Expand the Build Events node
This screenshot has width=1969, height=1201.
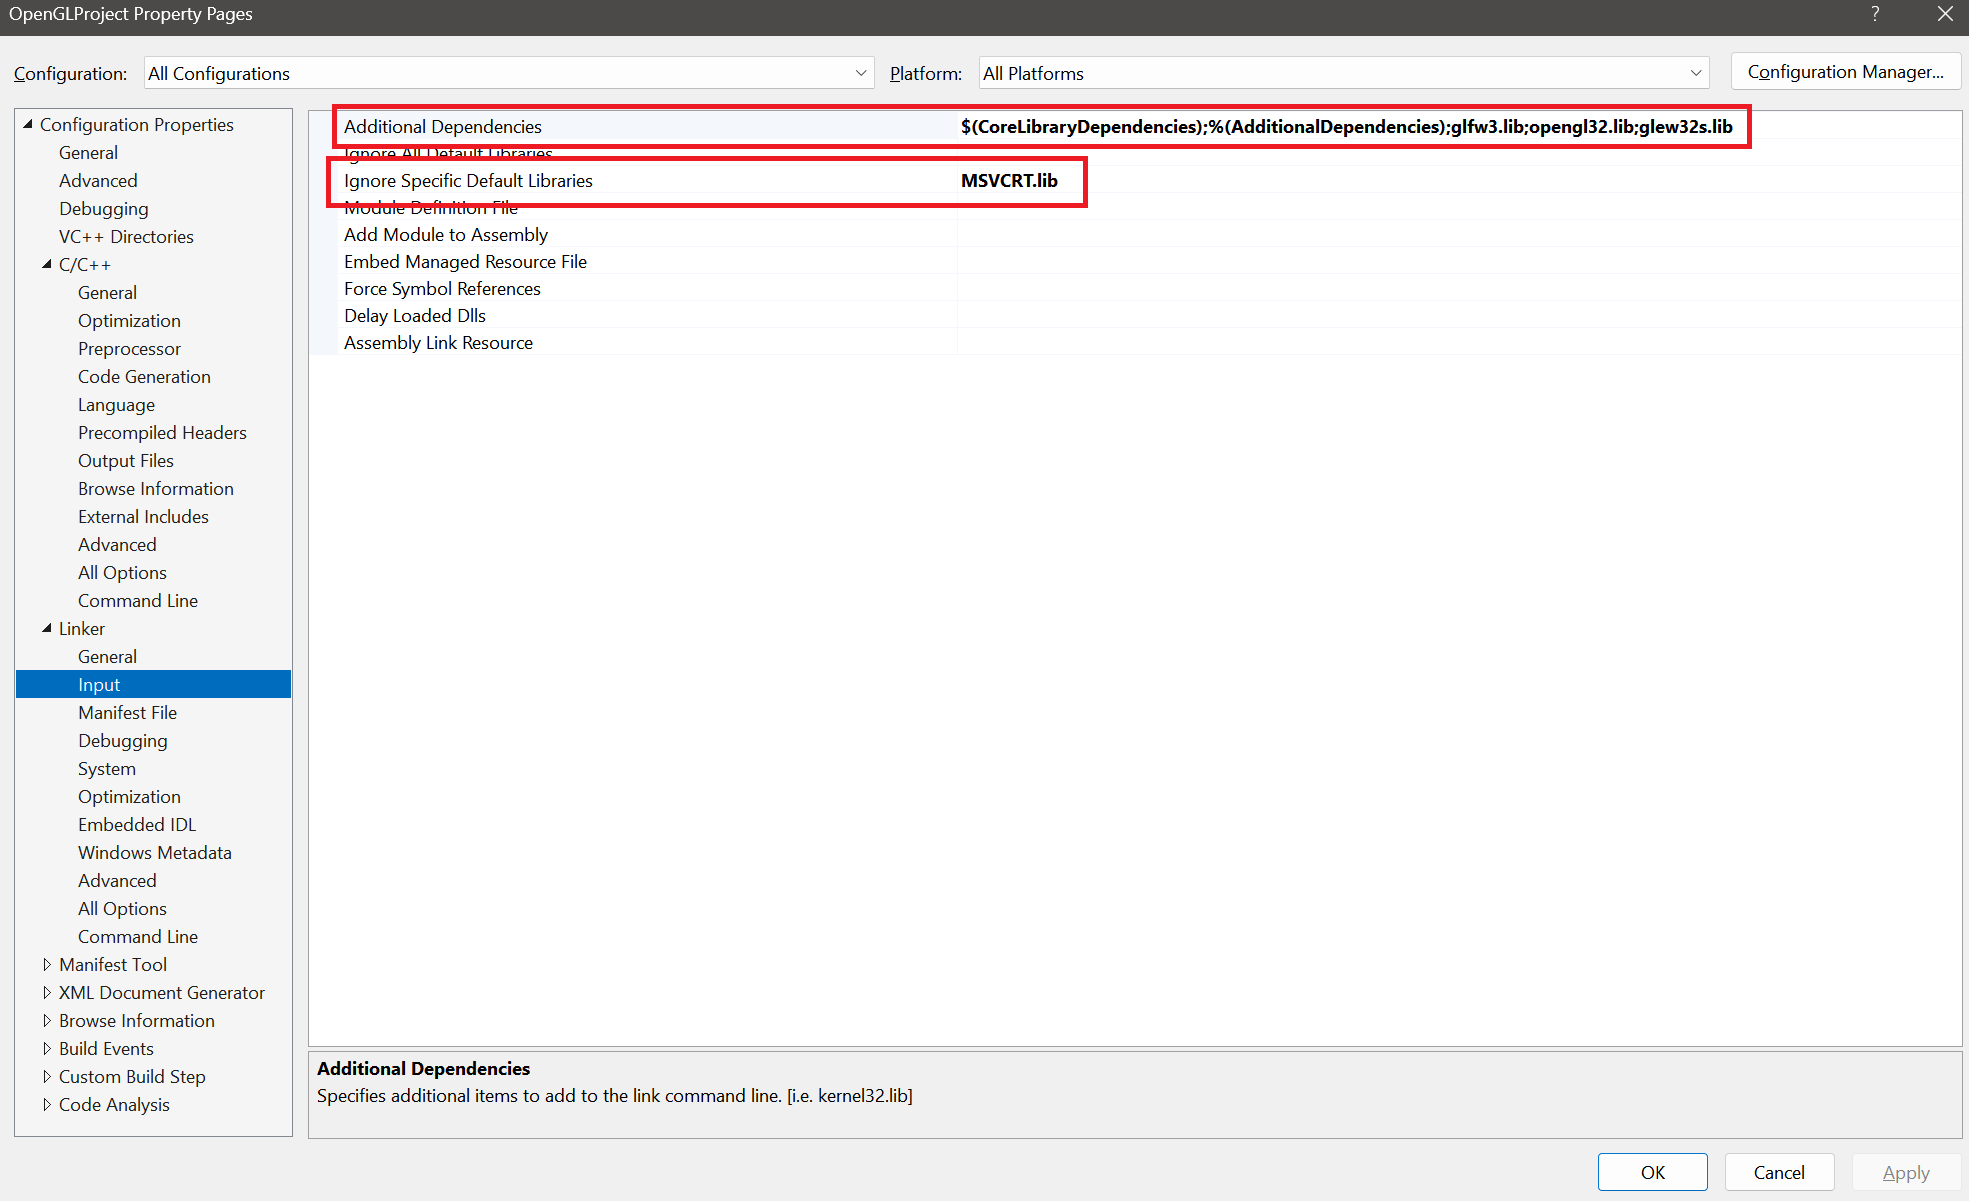pyautogui.click(x=47, y=1048)
